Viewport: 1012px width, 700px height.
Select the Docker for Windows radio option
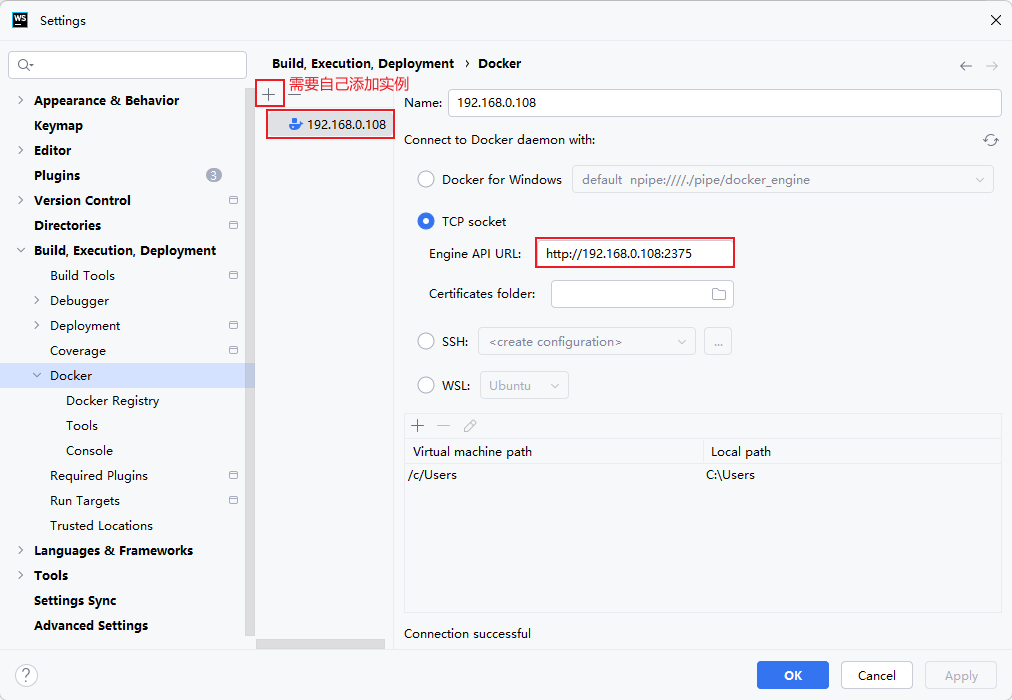[426, 180]
